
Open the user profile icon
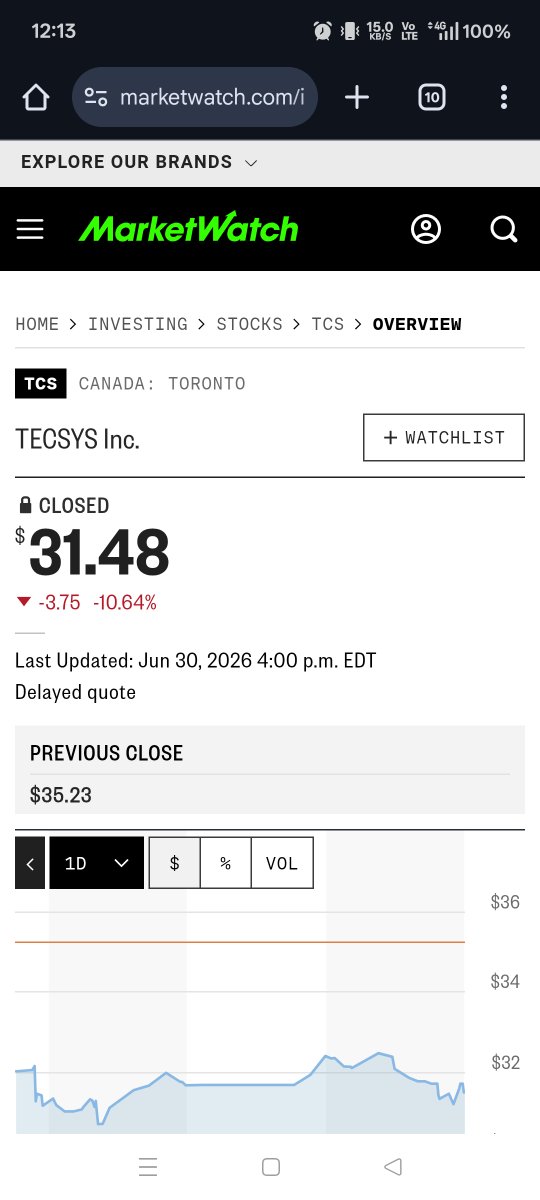pos(426,229)
